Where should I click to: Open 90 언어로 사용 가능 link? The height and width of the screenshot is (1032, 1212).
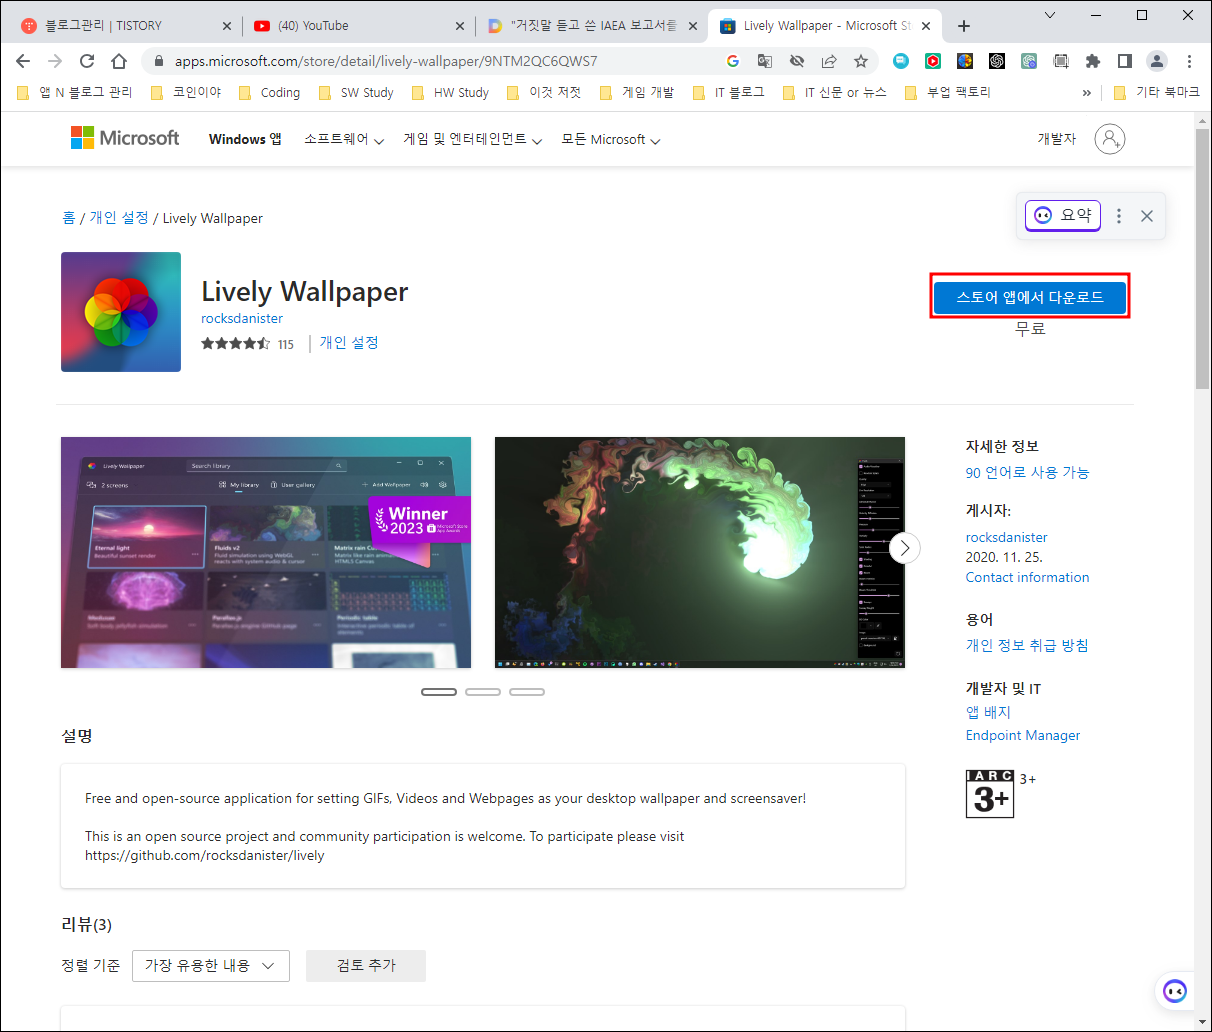tap(1027, 472)
